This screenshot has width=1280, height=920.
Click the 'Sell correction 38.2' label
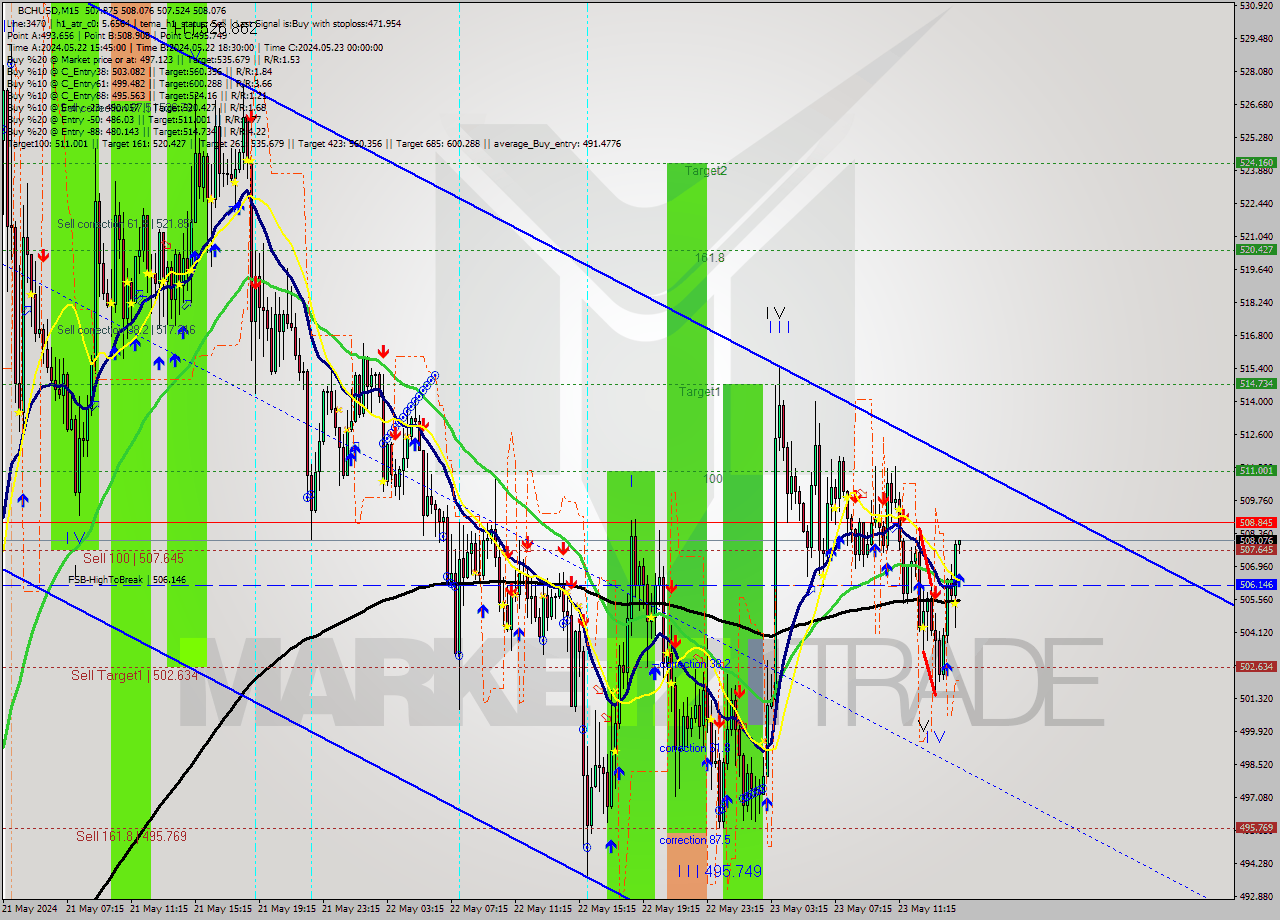(x=126, y=330)
